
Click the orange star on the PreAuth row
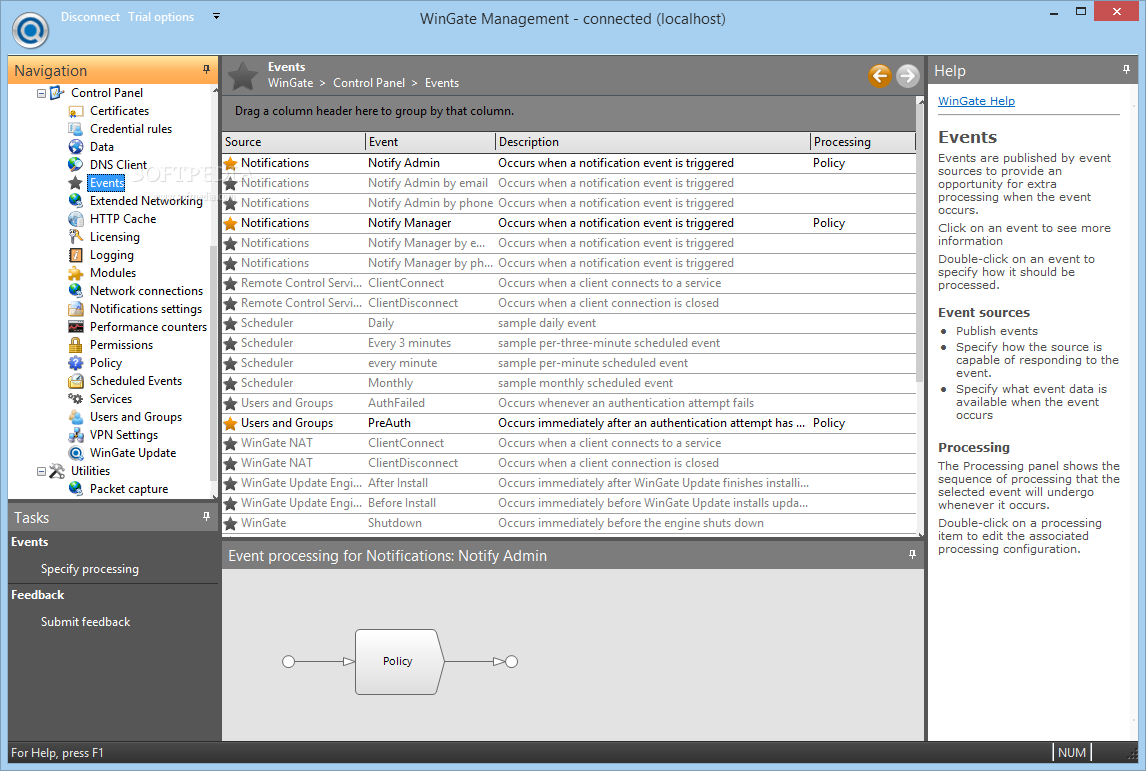click(230, 423)
